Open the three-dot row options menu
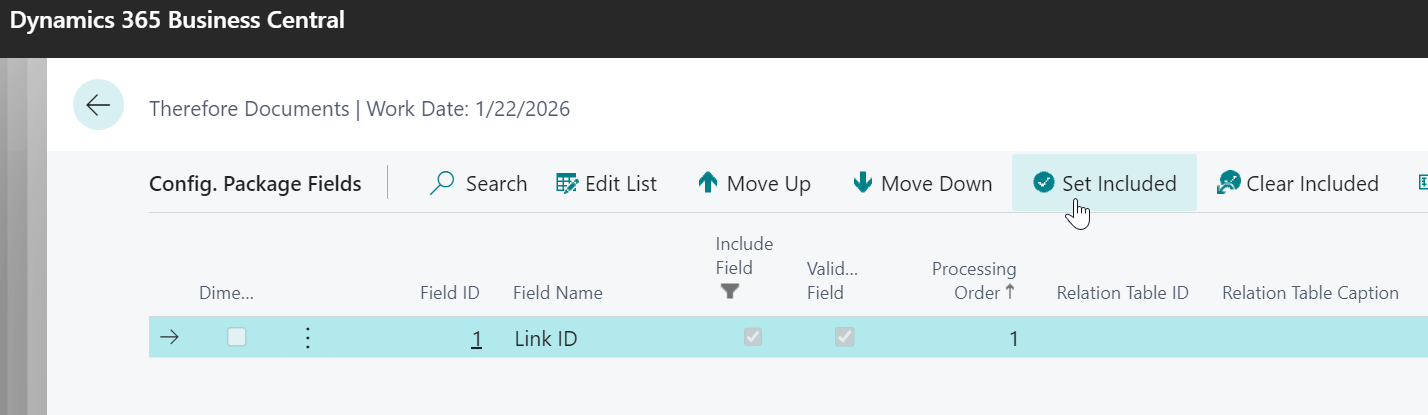Viewport: 1428px width, 415px height. 308,338
